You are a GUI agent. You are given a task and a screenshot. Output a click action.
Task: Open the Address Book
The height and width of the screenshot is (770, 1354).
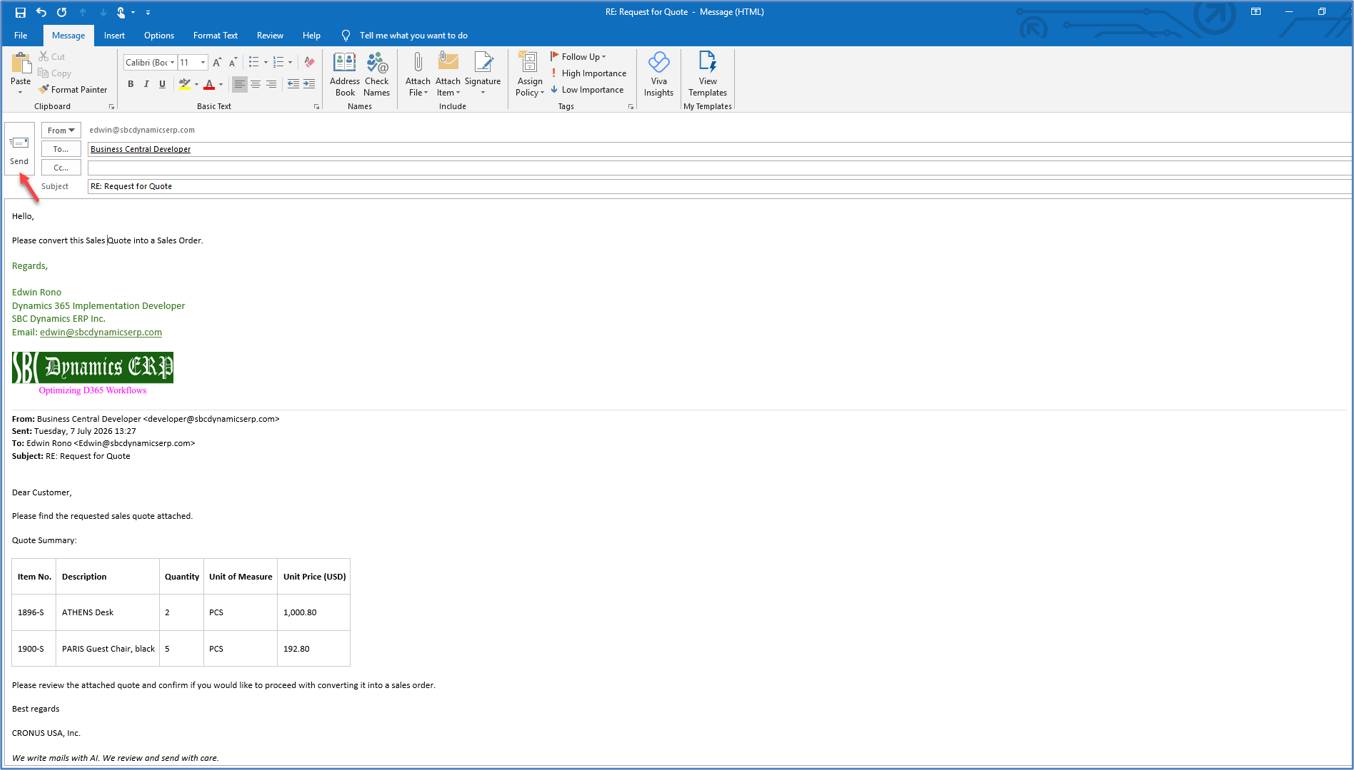(x=344, y=74)
